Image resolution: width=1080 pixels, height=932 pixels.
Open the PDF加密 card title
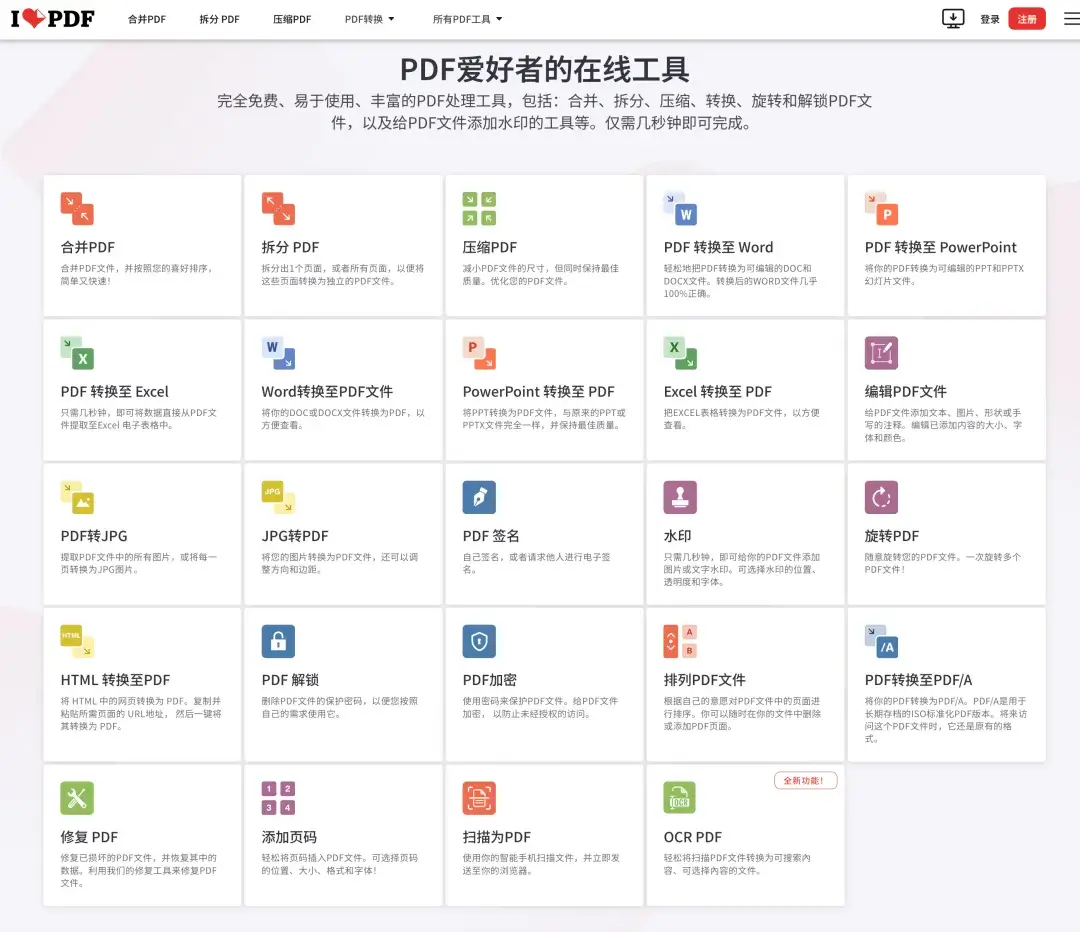click(490, 680)
